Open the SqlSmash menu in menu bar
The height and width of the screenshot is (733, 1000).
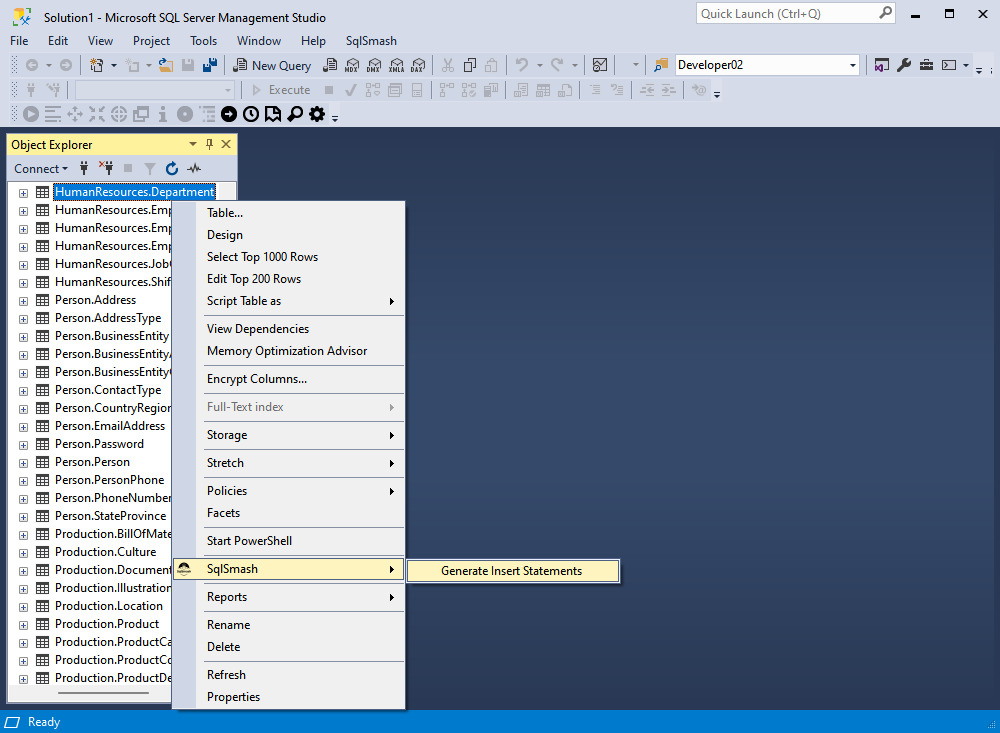[371, 41]
